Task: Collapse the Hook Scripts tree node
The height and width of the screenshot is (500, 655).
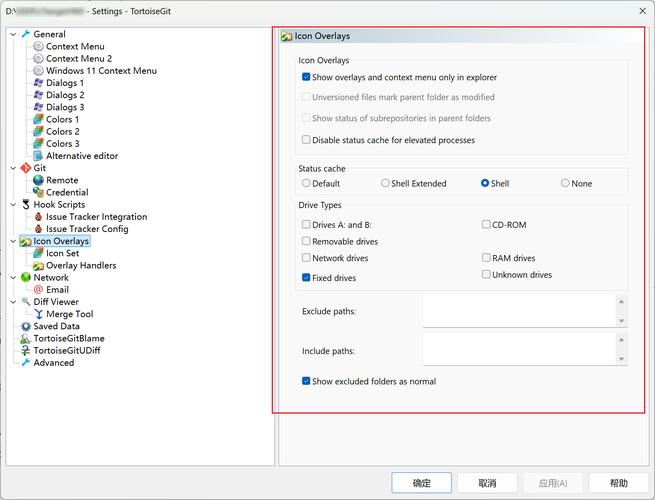Action: [13, 205]
